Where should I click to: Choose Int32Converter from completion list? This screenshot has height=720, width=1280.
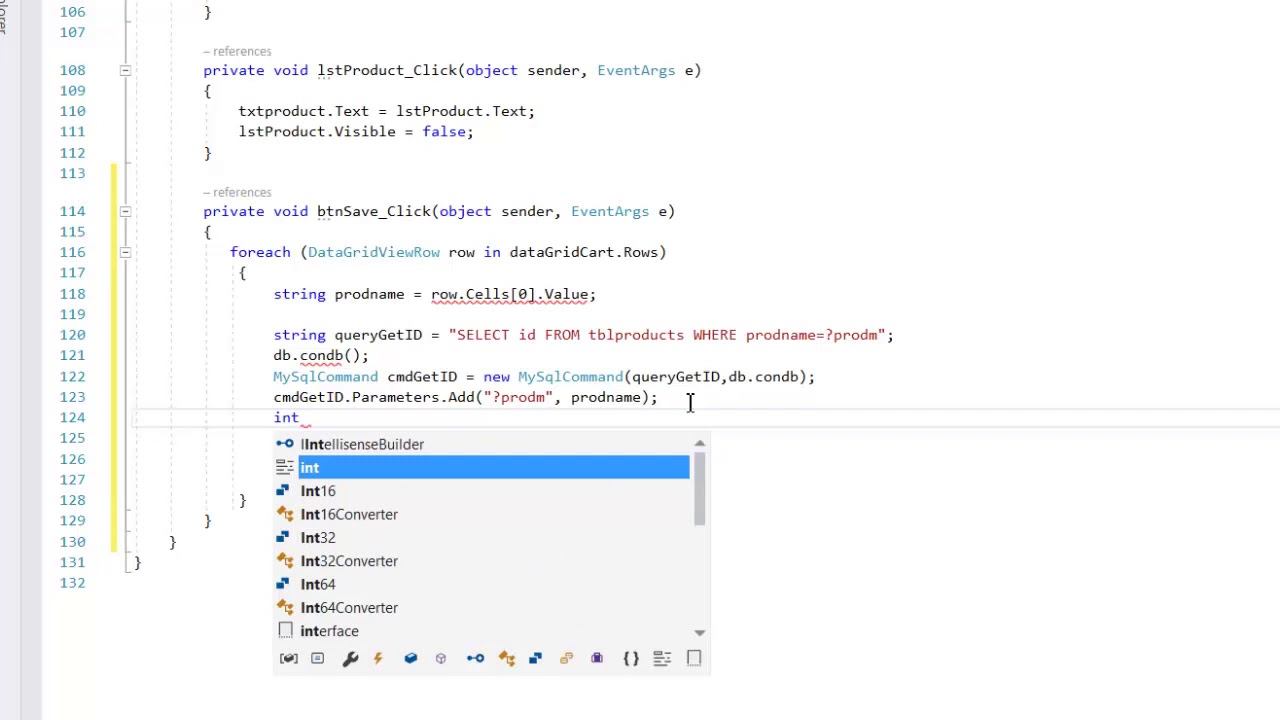pos(482,561)
